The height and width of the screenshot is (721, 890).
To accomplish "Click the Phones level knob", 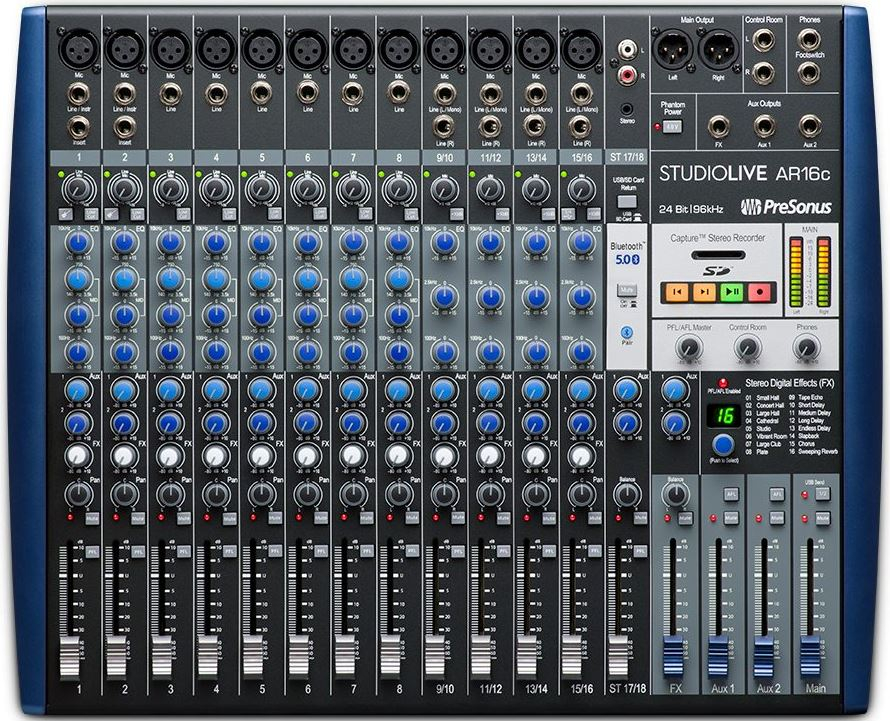I will tap(806, 348).
